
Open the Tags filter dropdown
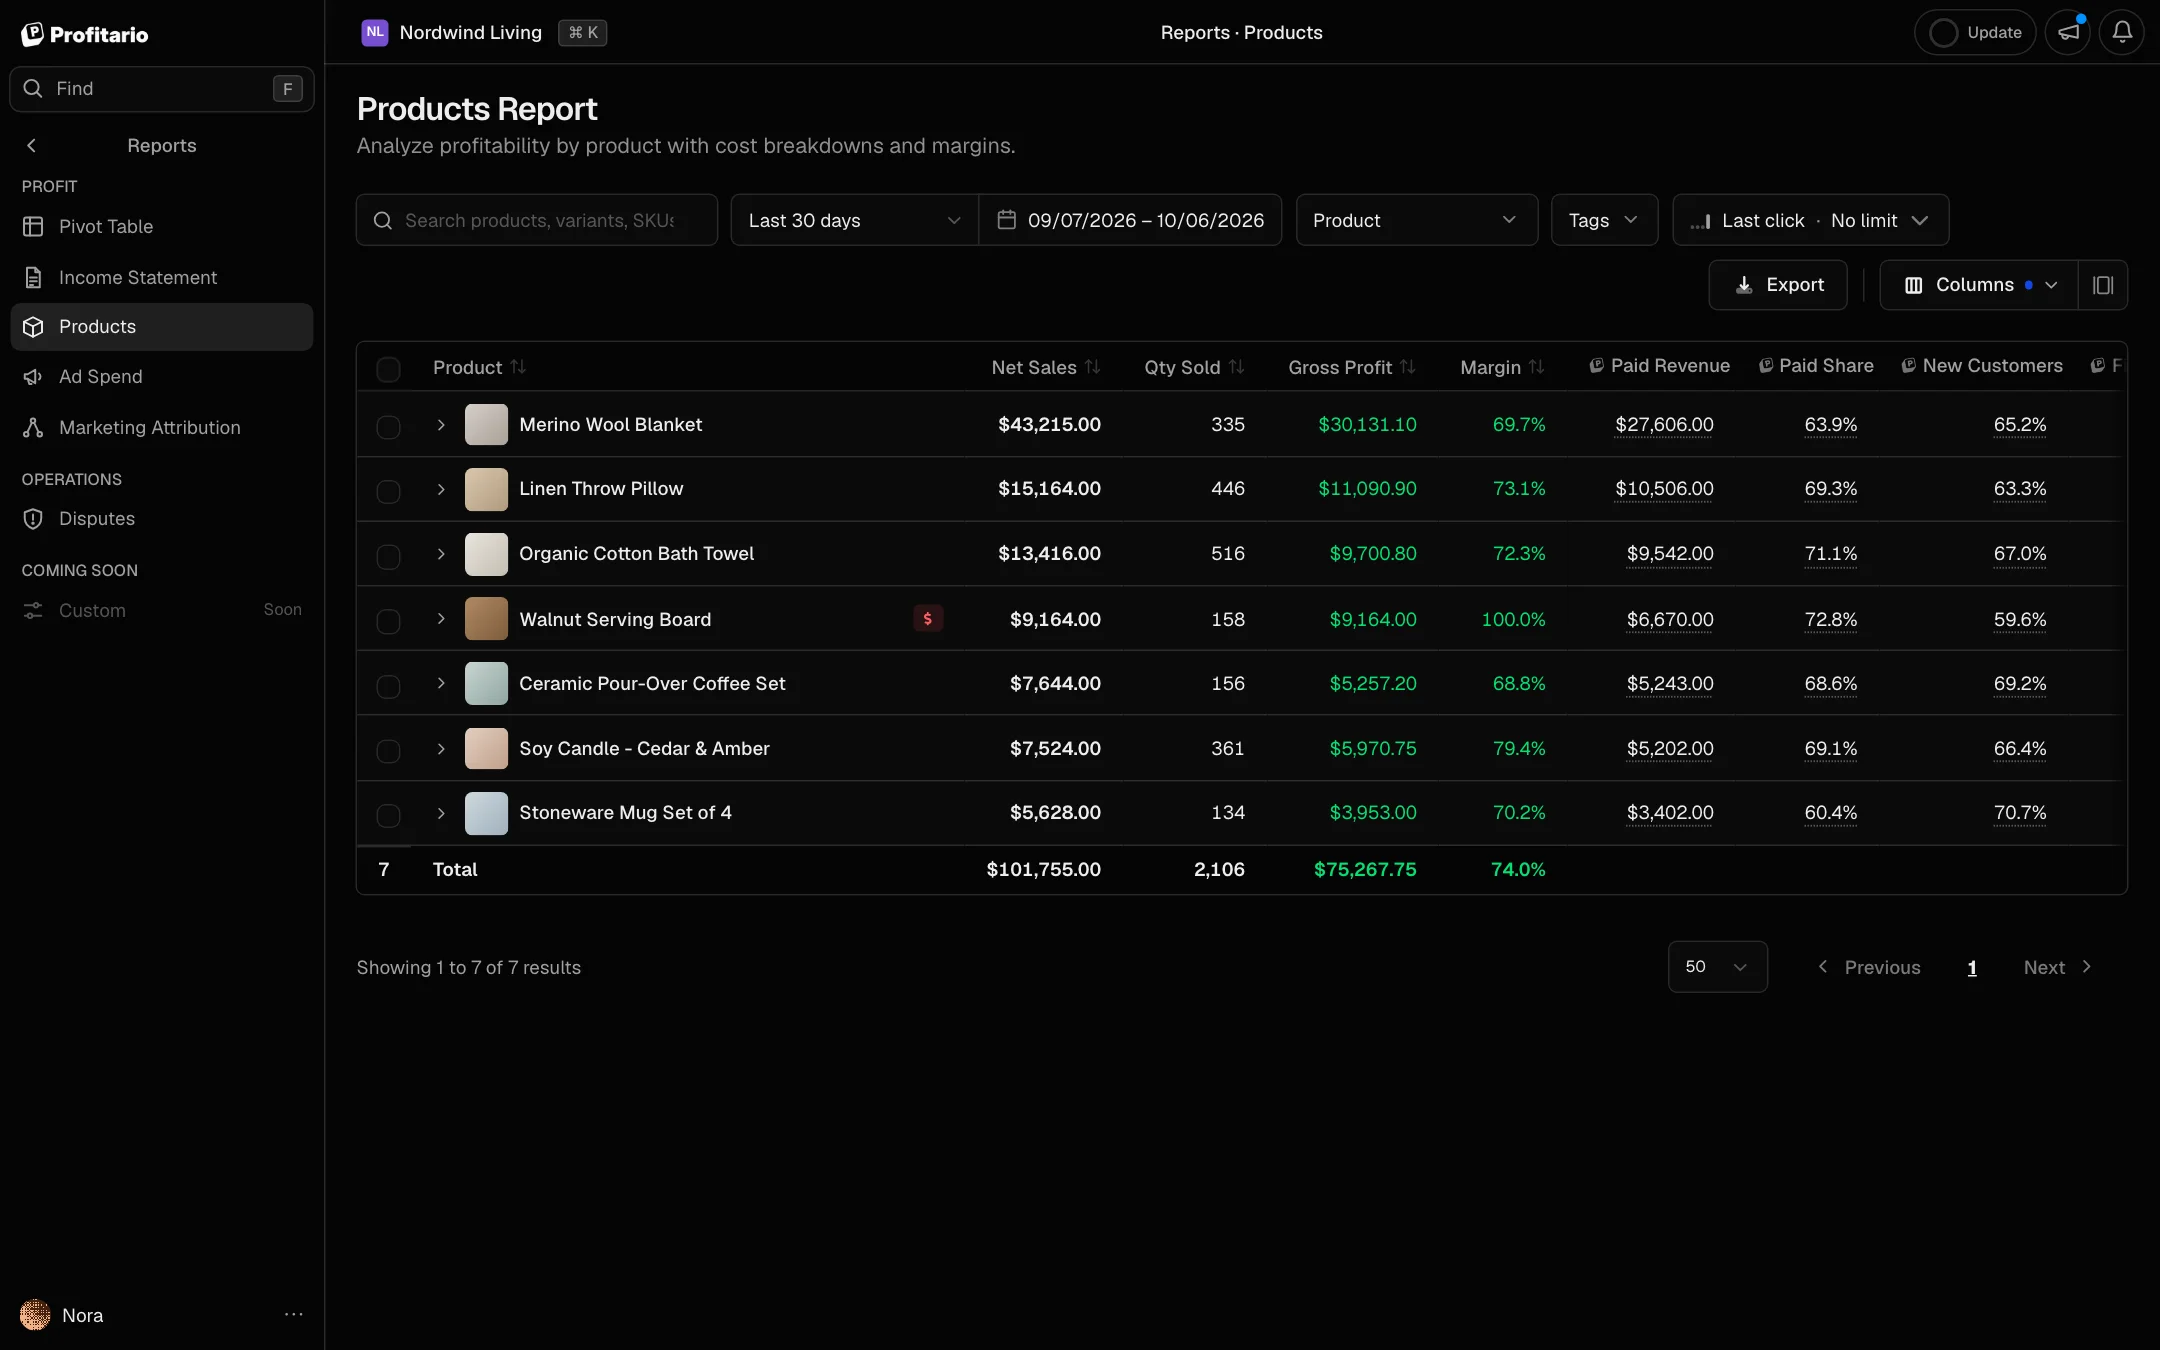[1604, 220]
